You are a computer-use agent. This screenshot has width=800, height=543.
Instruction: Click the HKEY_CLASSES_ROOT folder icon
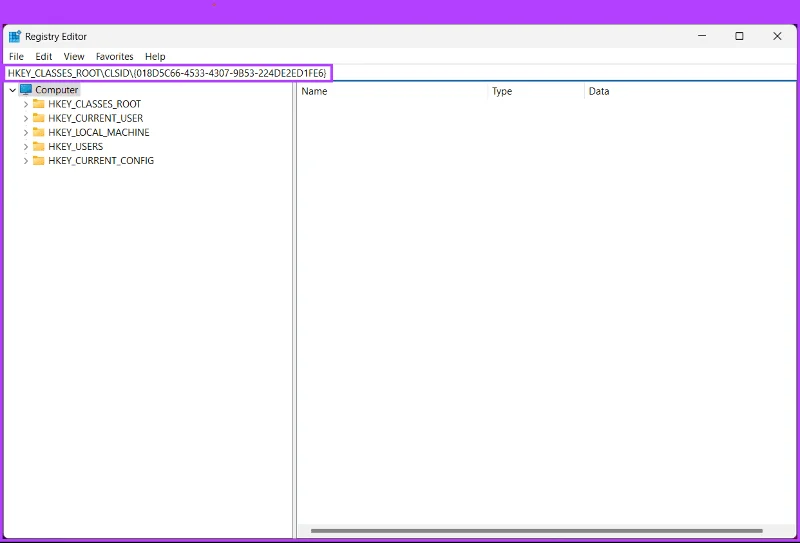point(39,104)
